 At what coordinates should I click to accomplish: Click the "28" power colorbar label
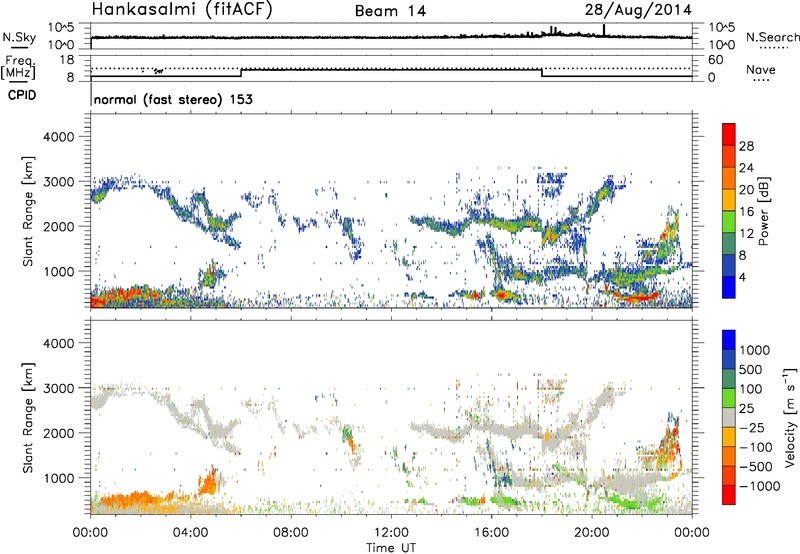[x=746, y=146]
